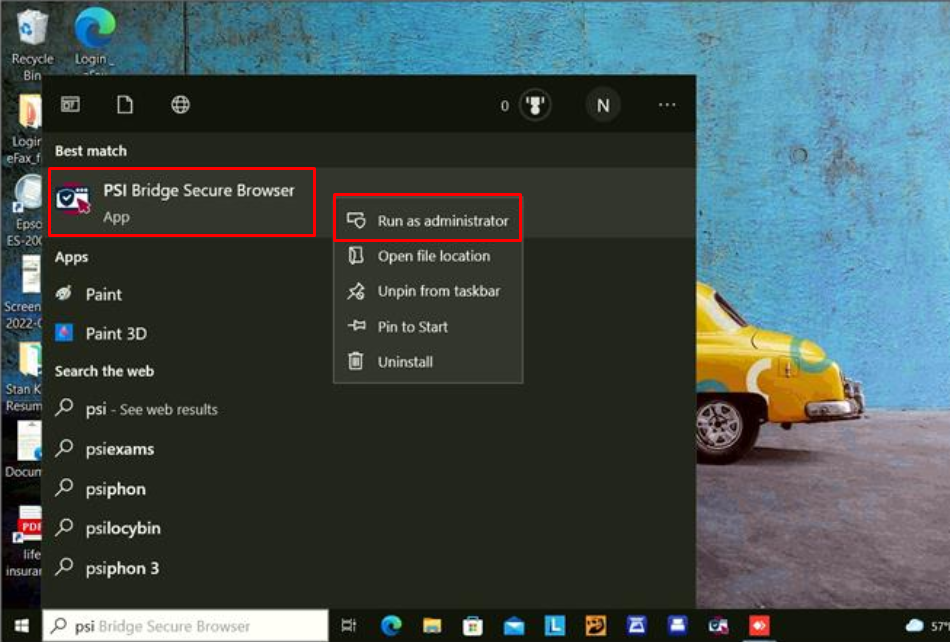Image resolution: width=950 pixels, height=642 pixels.
Task: Filter search results by Documents icon
Action: pyautogui.click(x=125, y=105)
